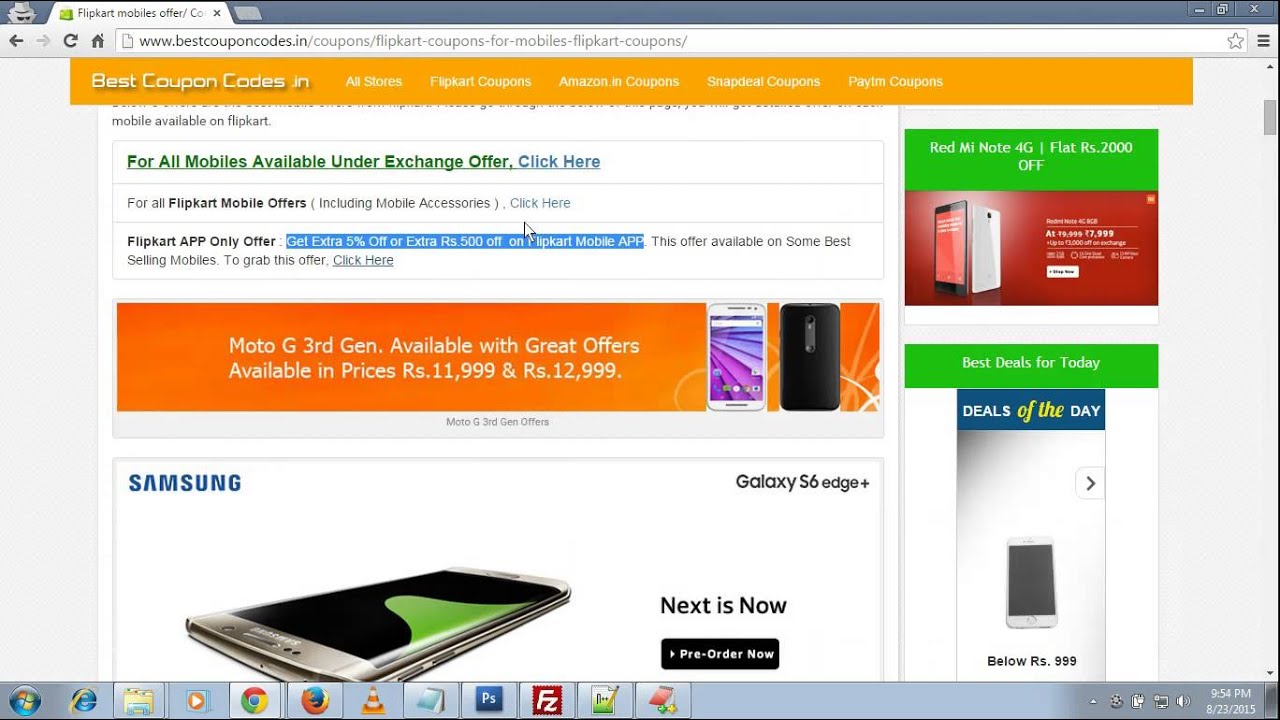Image resolution: width=1280 pixels, height=720 pixels.
Task: Click the Best Deals for Today heading
Action: click(x=1031, y=363)
